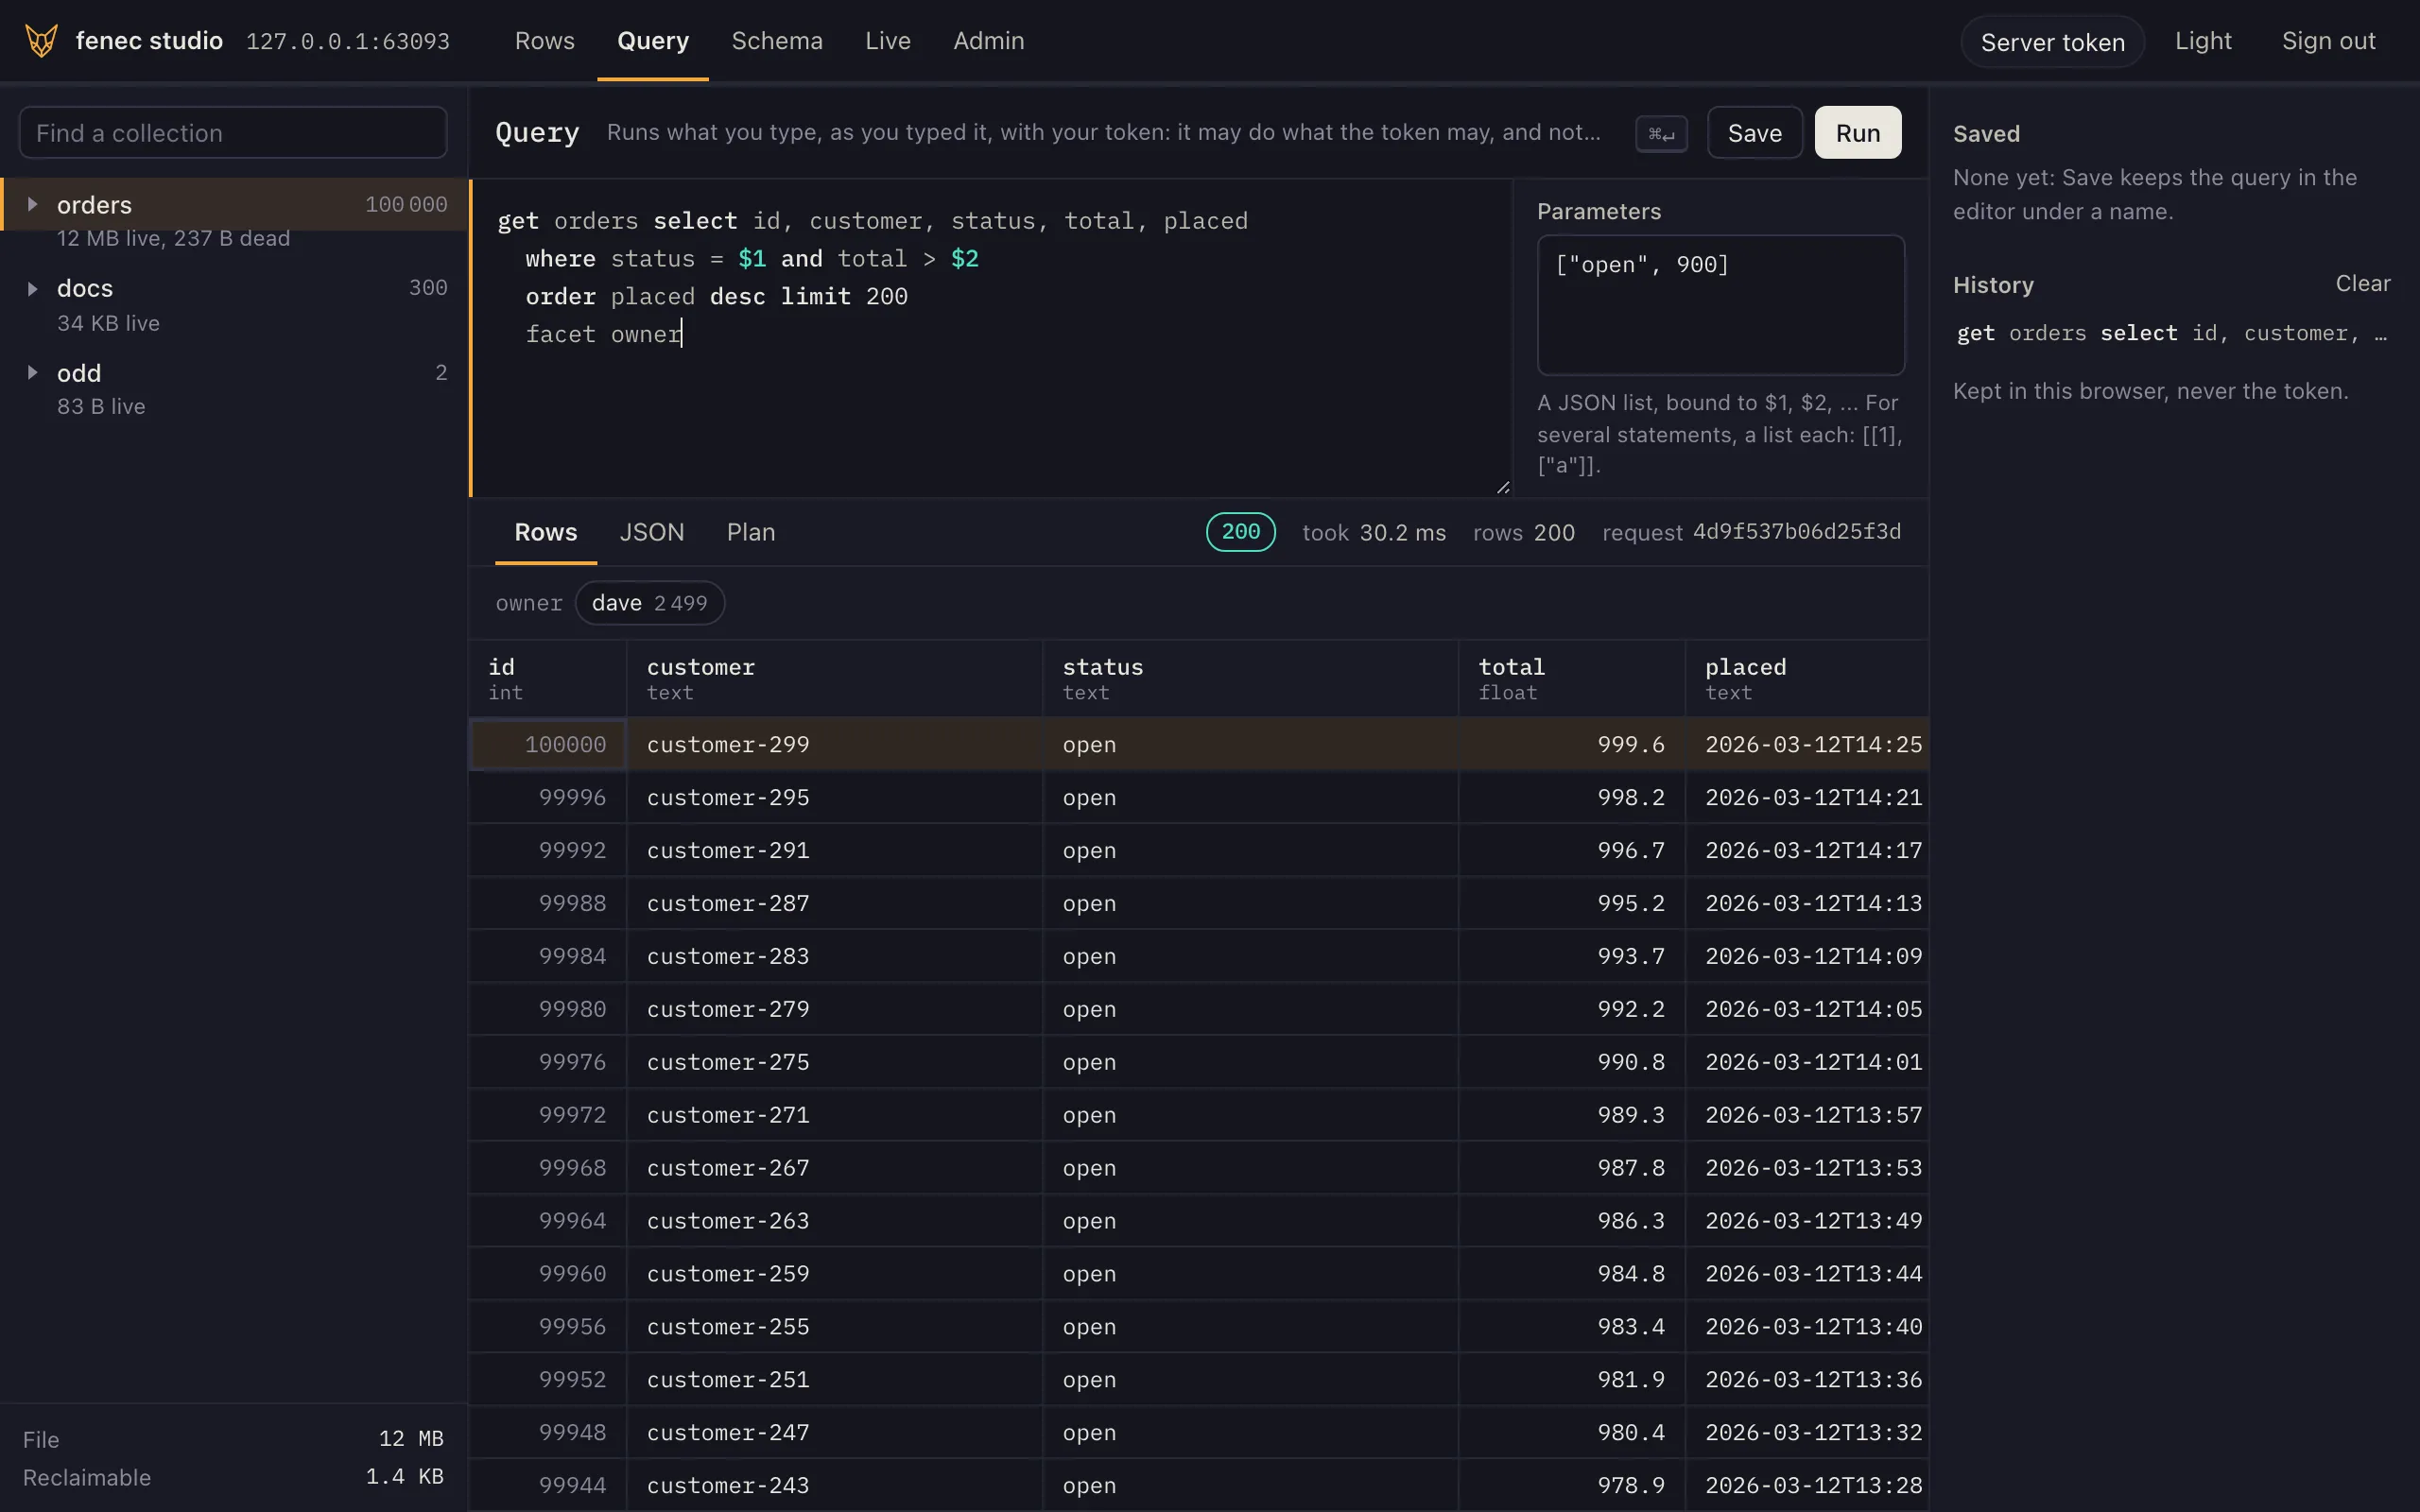This screenshot has height=1512, width=2420.
Task: Show results in the Rows tab
Action: [545, 532]
